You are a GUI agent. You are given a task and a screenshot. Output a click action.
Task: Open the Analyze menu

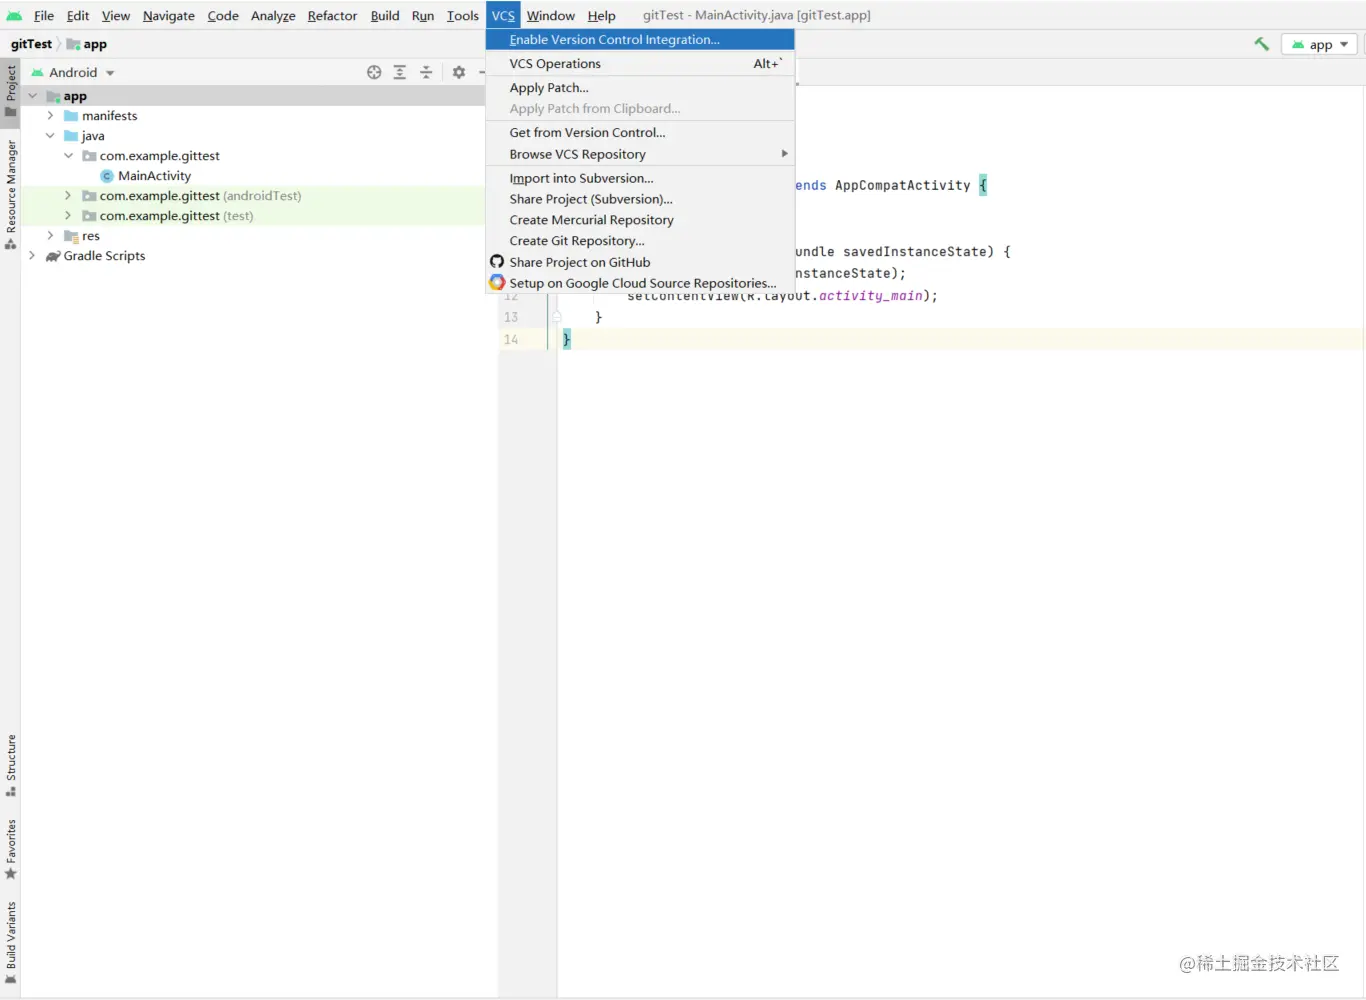pyautogui.click(x=273, y=16)
